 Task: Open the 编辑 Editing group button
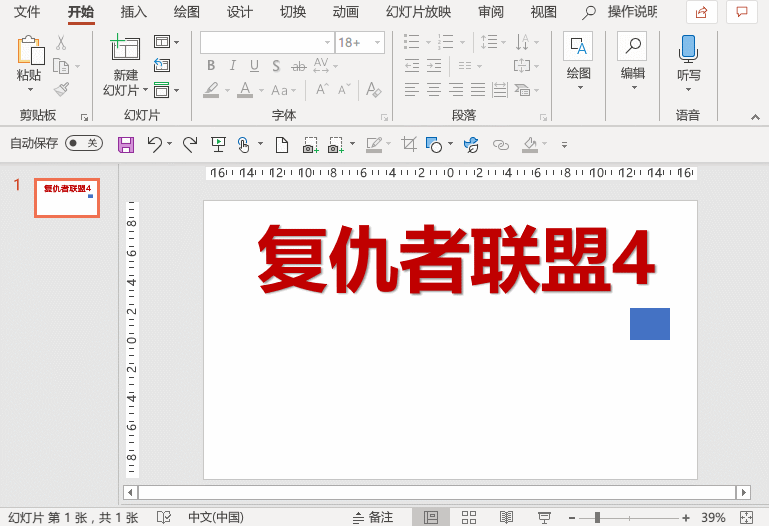point(633,62)
